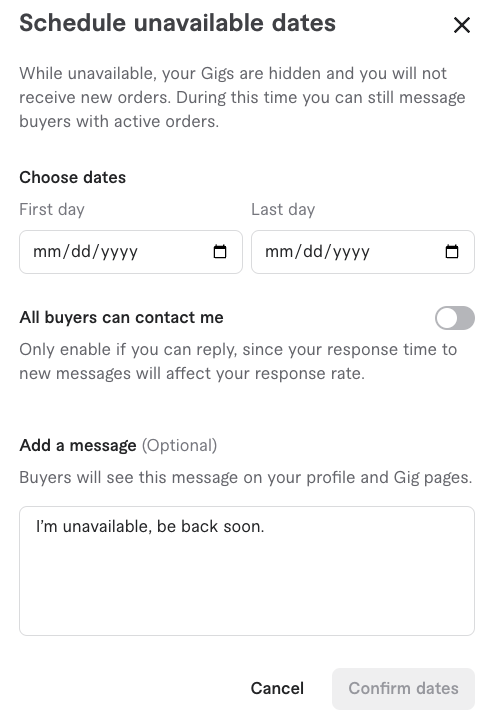
Task: Click the Last day label
Action: pos(283,209)
